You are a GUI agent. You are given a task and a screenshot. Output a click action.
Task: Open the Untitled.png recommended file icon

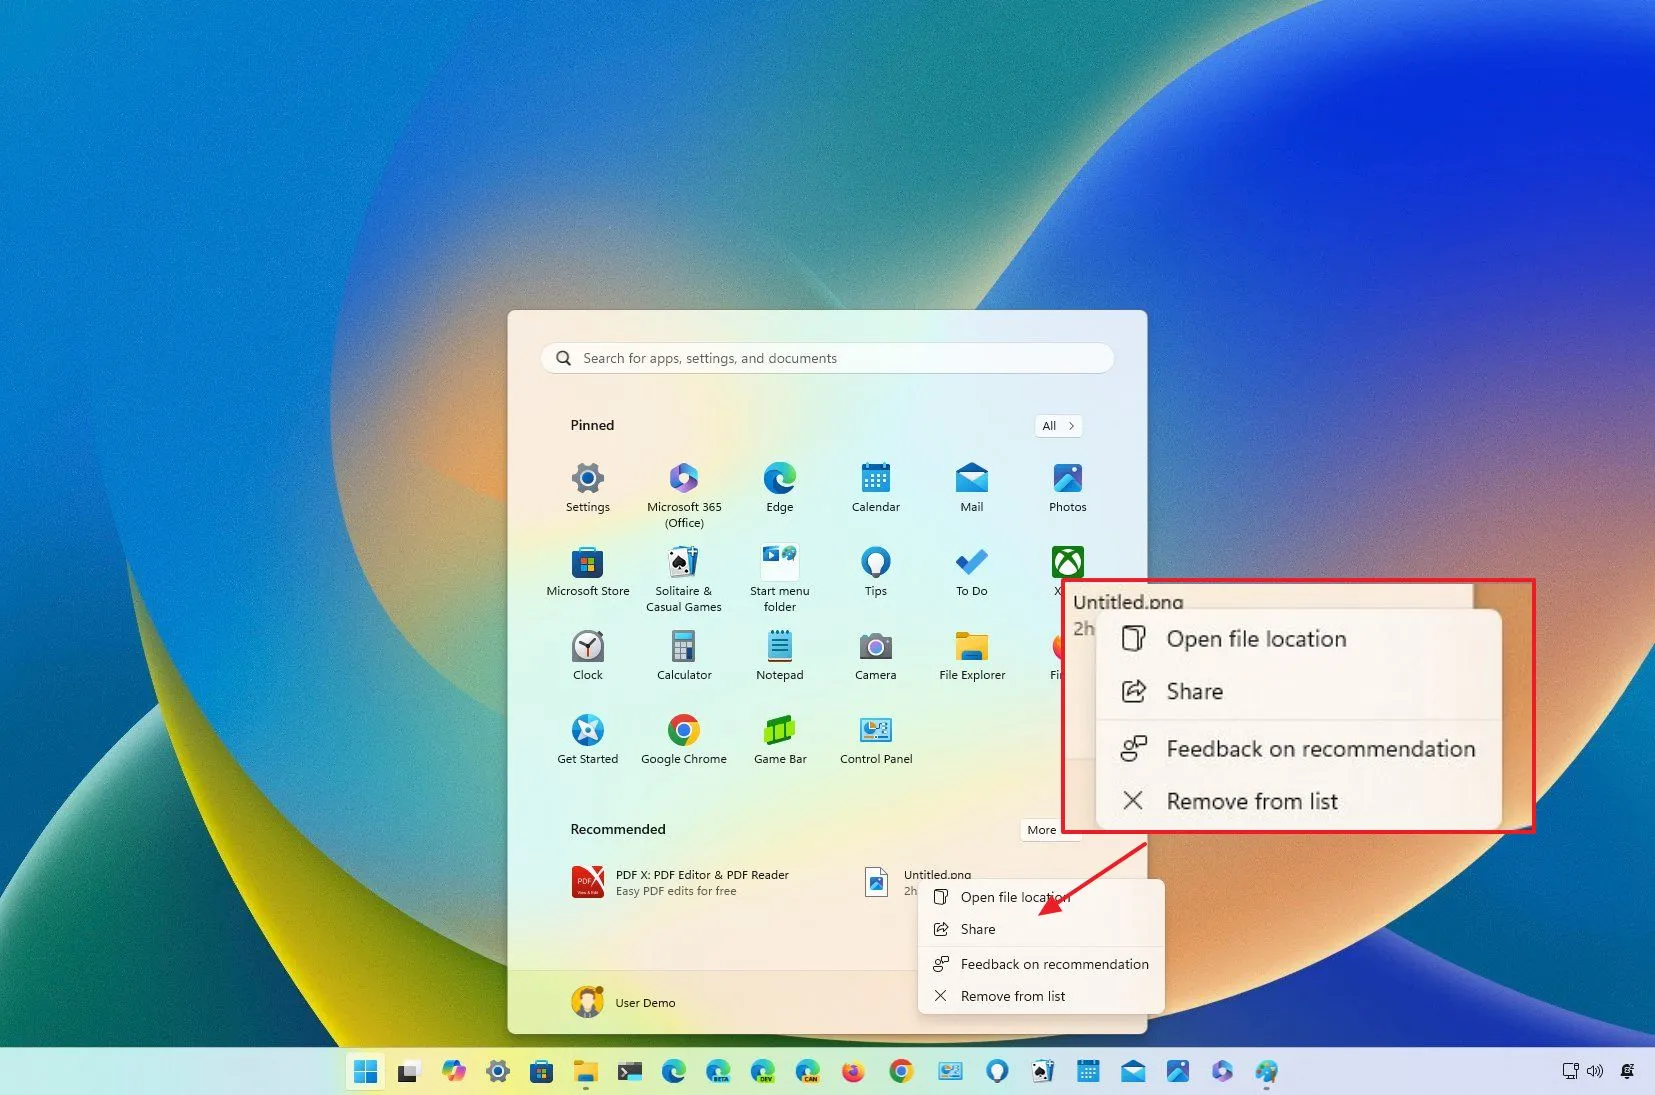(x=876, y=882)
